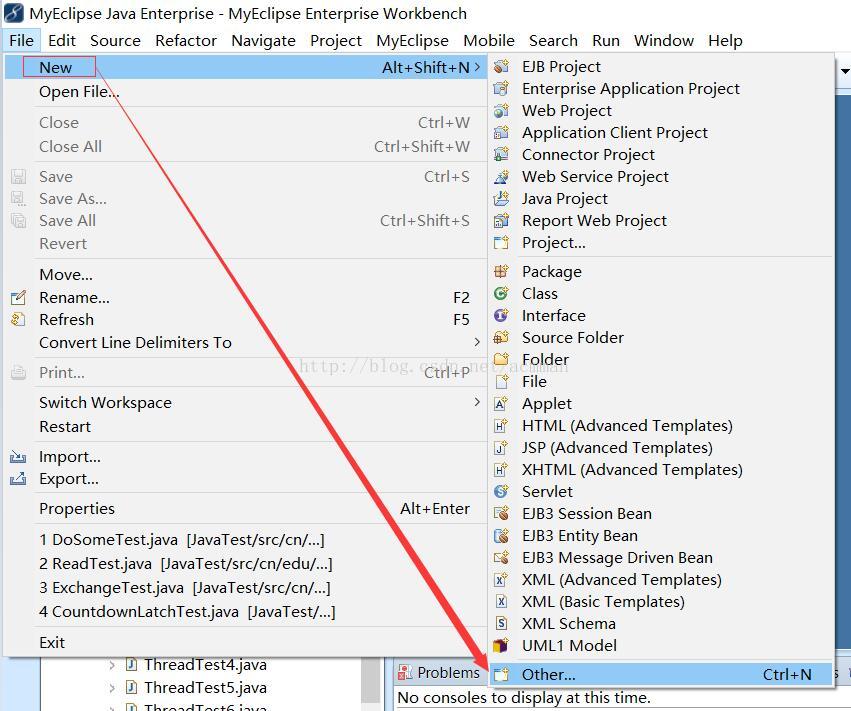Click the Enterprise Application Project icon
This screenshot has width=851, height=711.
[501, 88]
